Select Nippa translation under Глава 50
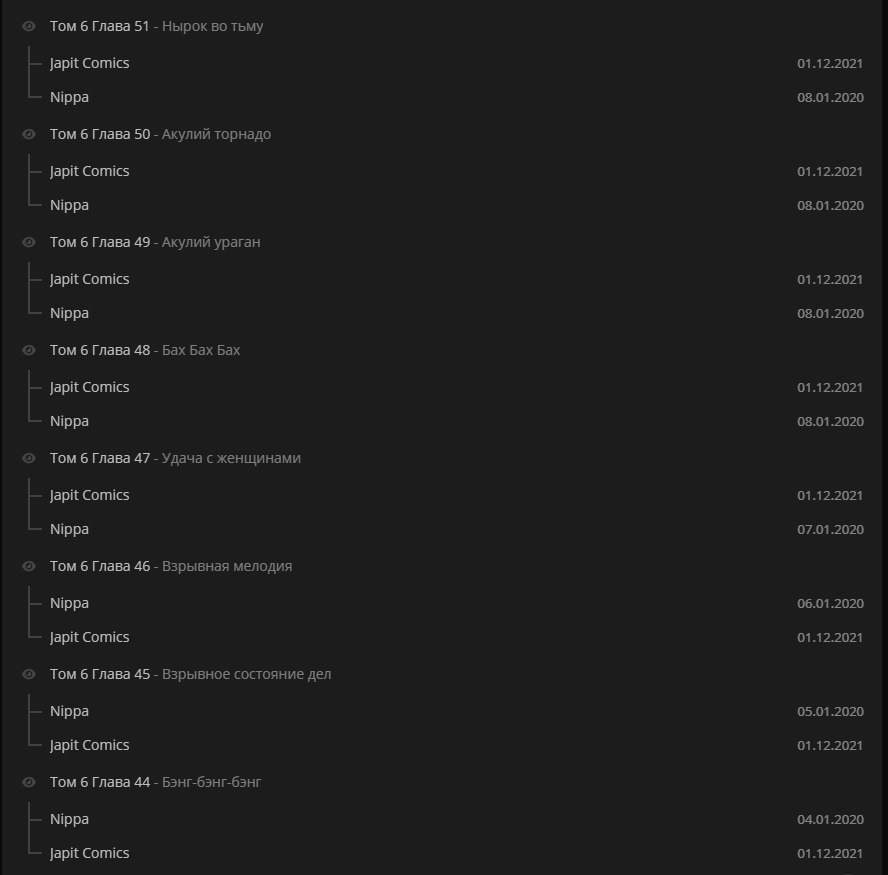Viewport: 888px width, 875px height. pos(69,205)
